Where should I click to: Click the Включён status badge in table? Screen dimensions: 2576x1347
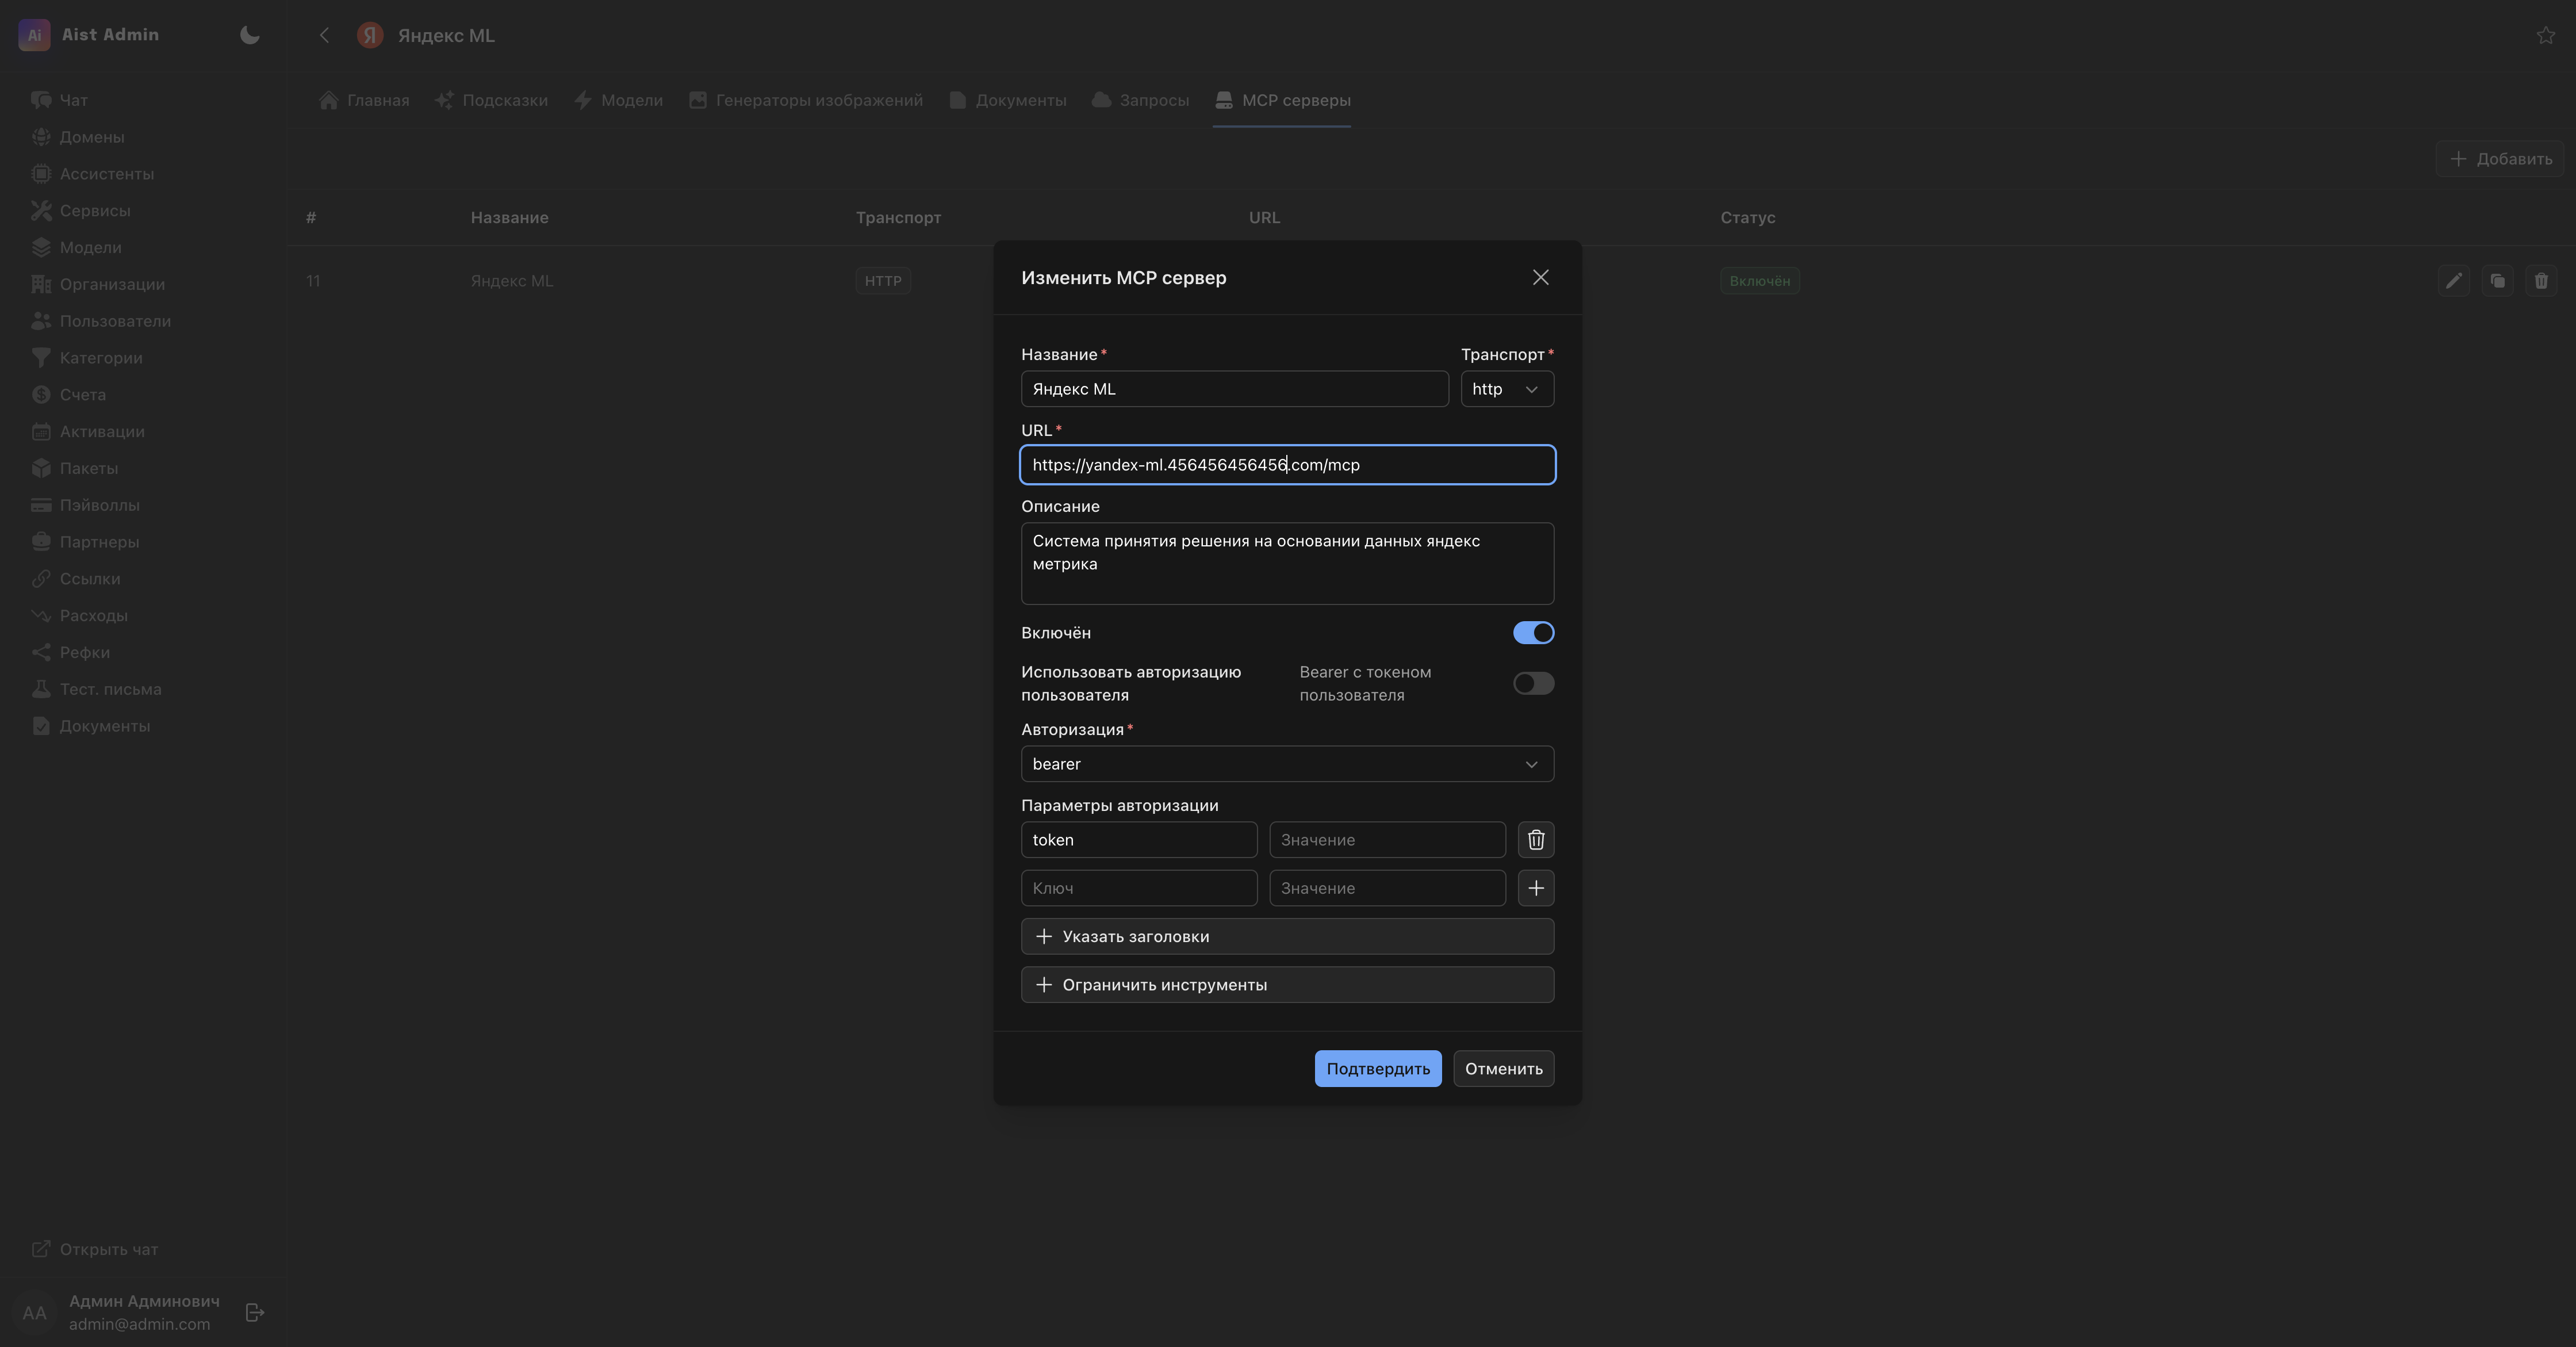1760,281
